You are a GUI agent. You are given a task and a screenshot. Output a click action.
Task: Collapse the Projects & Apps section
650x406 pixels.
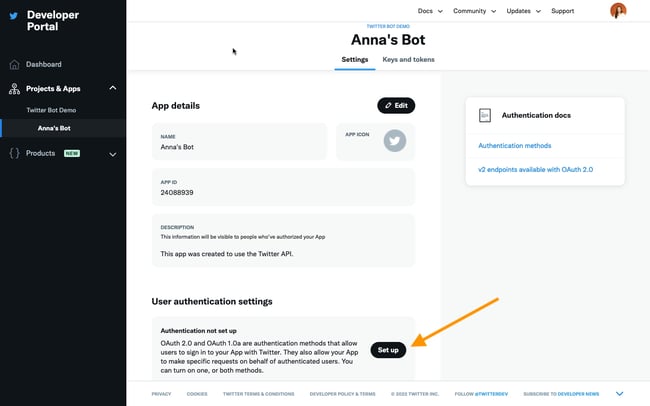tap(113, 88)
